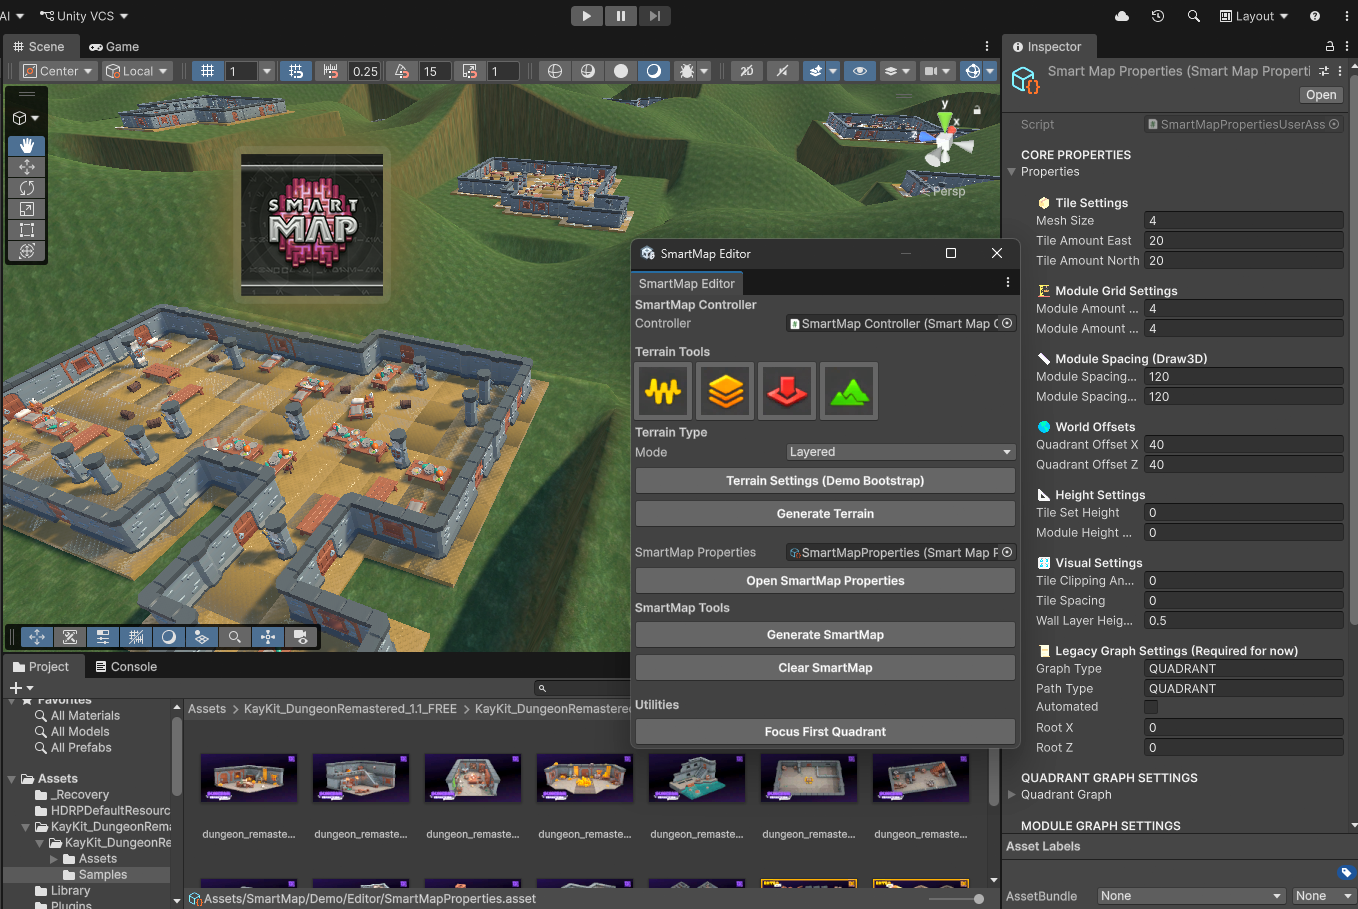Toggle scene visibility eye in toolbar
Screen dimensions: 1358x909
859,71
